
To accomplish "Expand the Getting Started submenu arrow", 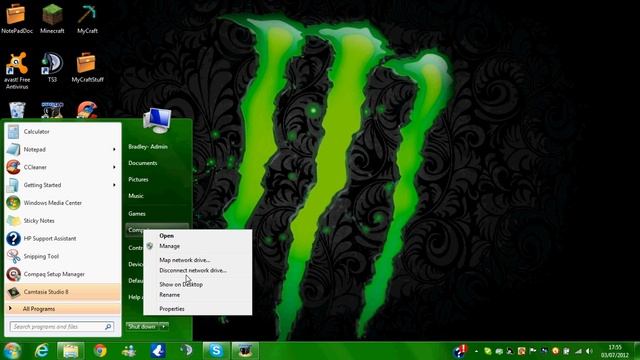I will coord(114,185).
